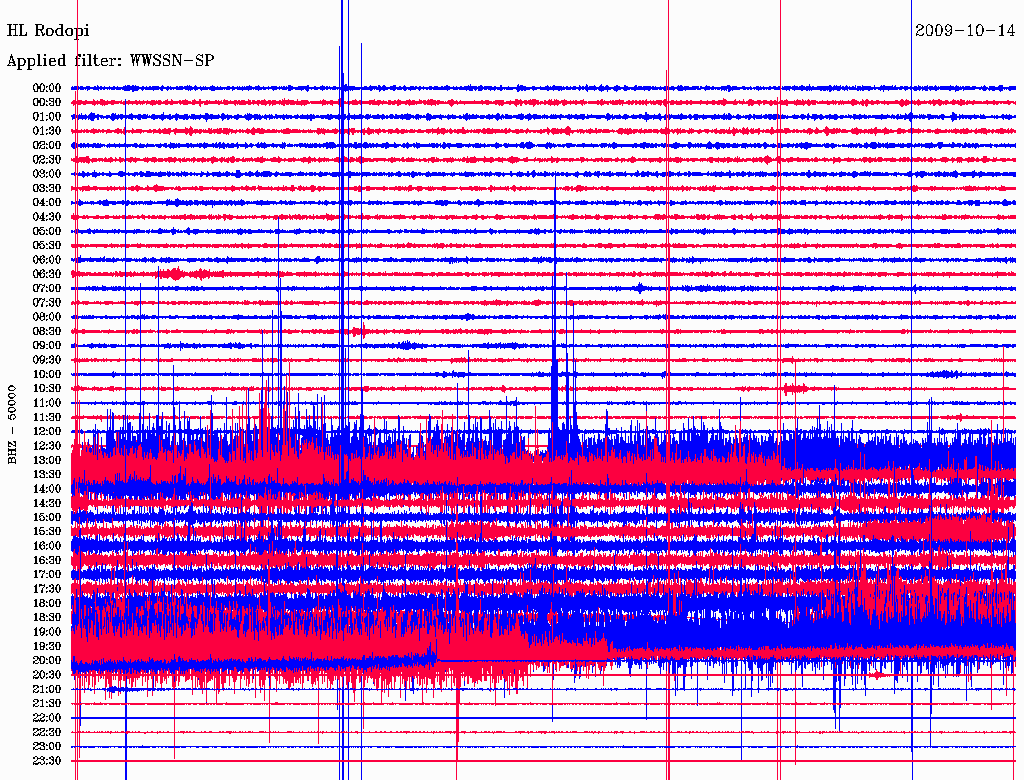
Task: Click the 19:30 time label
Action: 47,646
